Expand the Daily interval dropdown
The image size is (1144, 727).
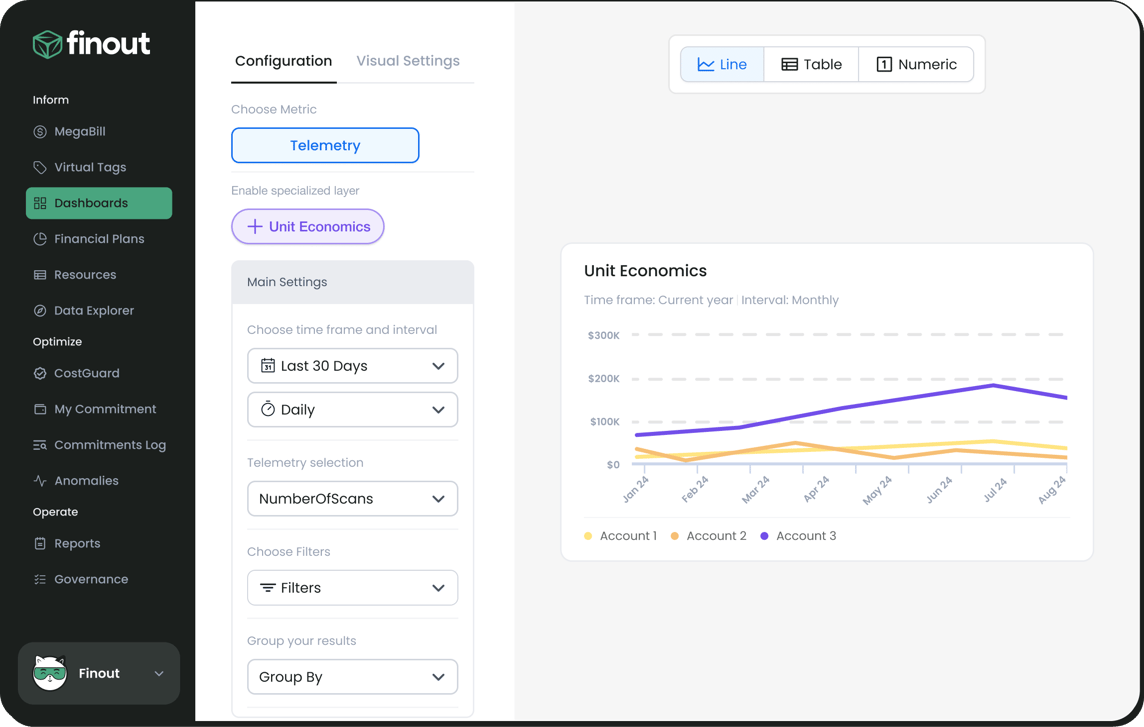[352, 410]
